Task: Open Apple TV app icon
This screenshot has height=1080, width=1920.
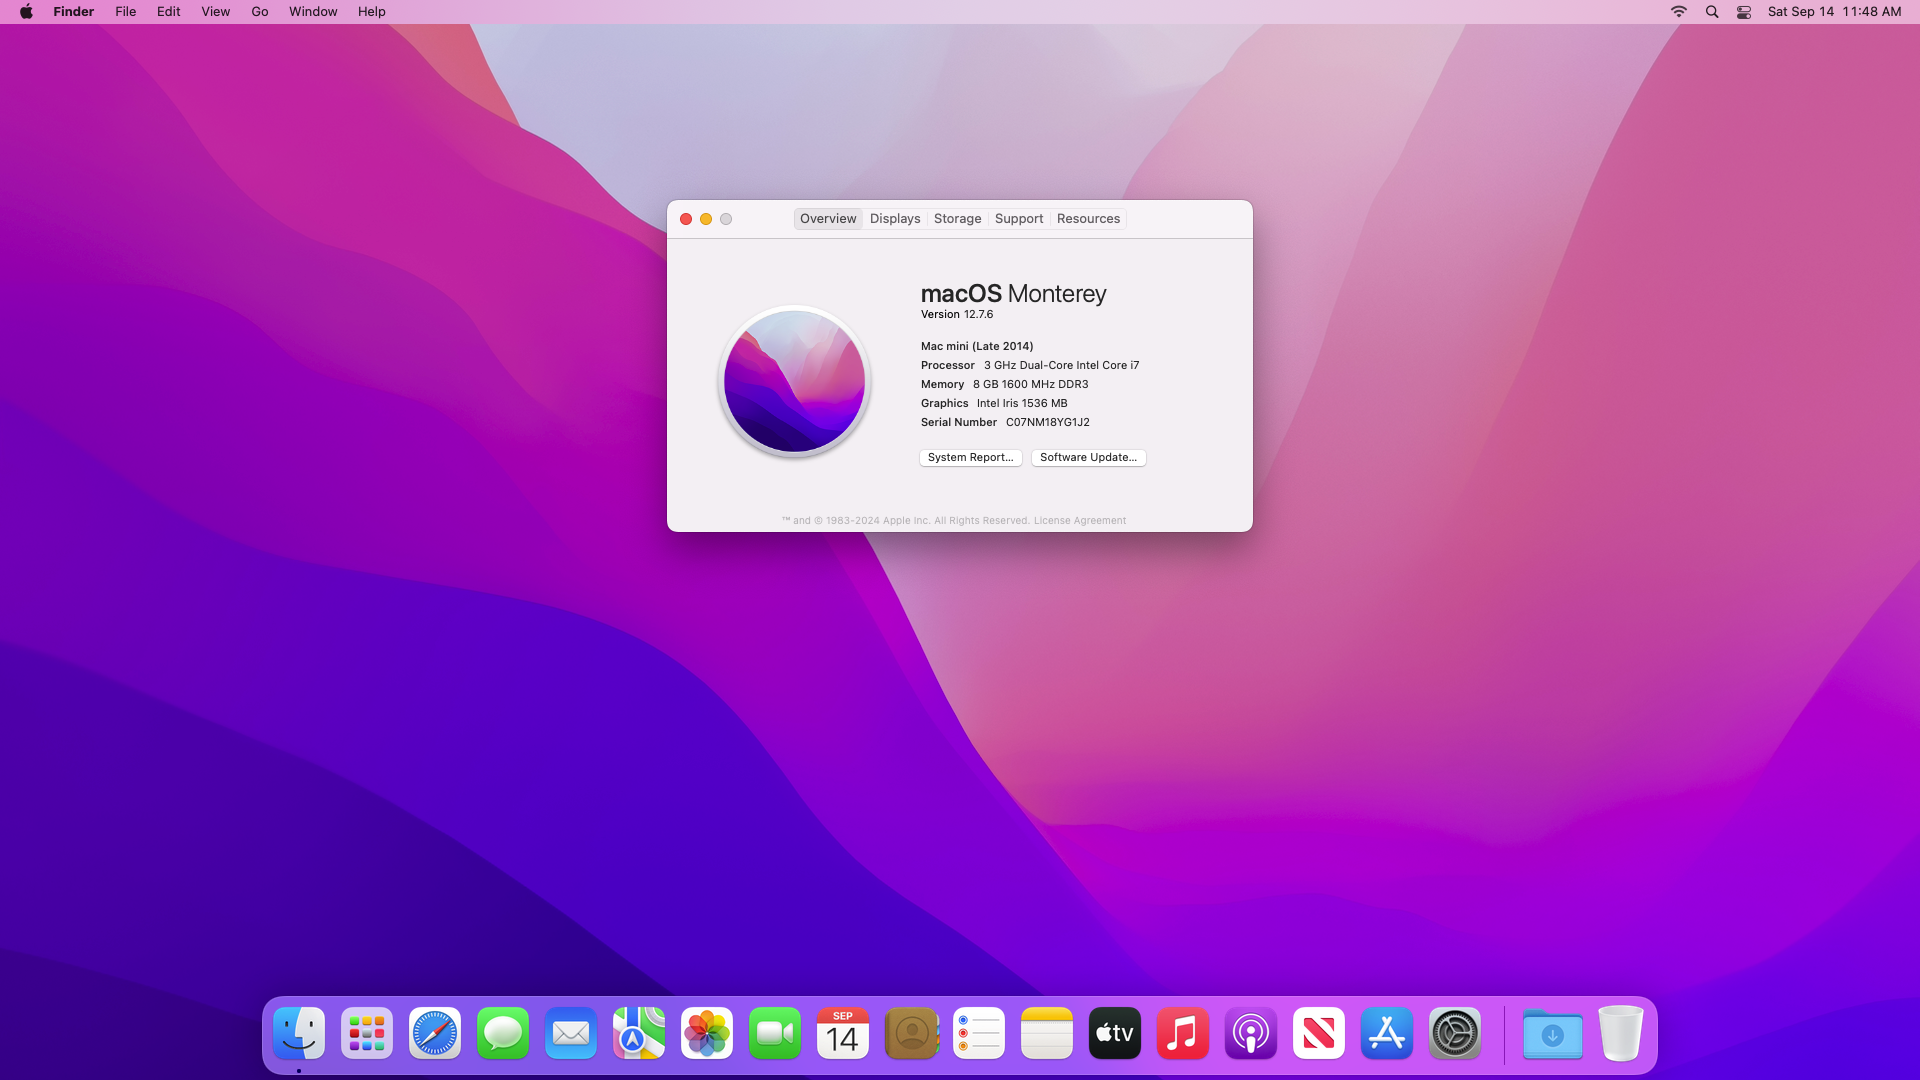Action: [x=1115, y=1033]
